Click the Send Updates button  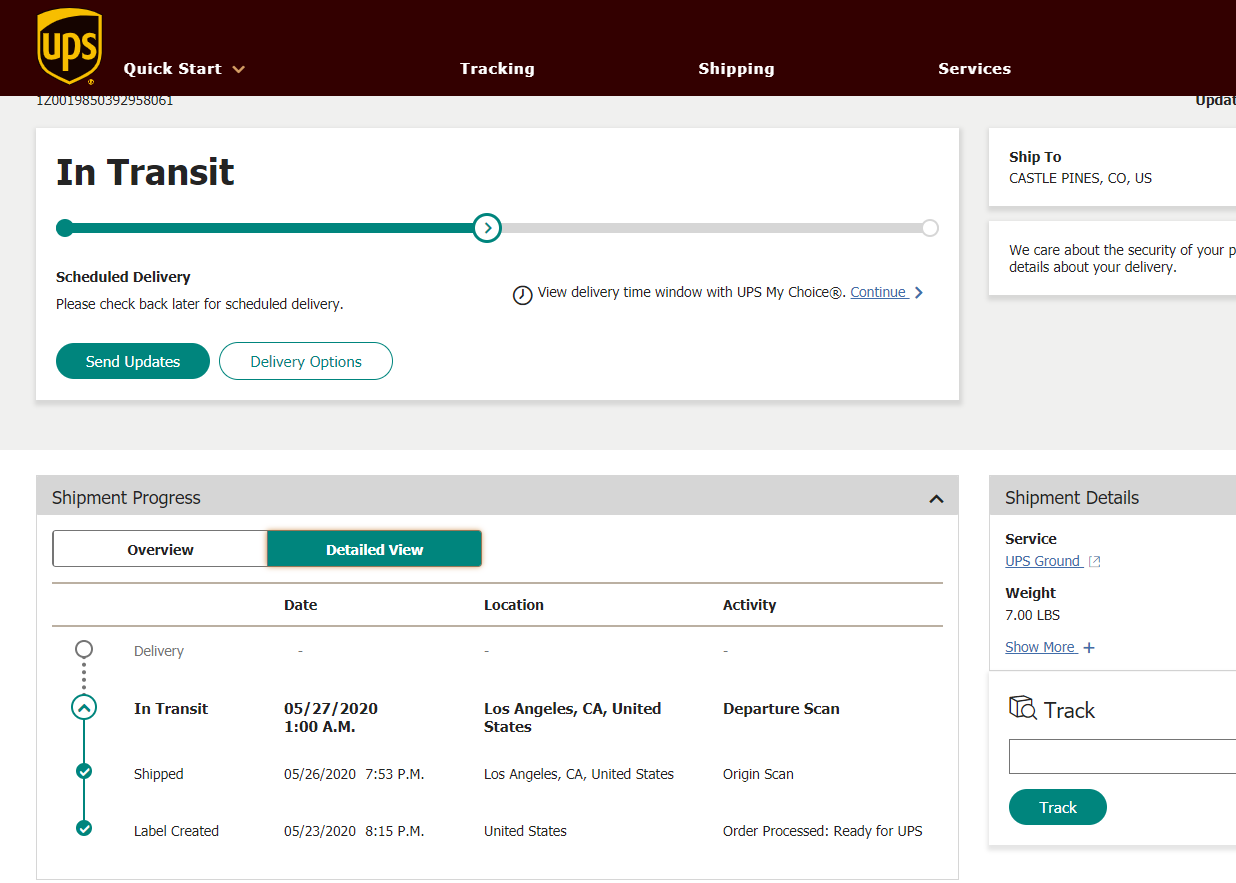click(x=133, y=361)
